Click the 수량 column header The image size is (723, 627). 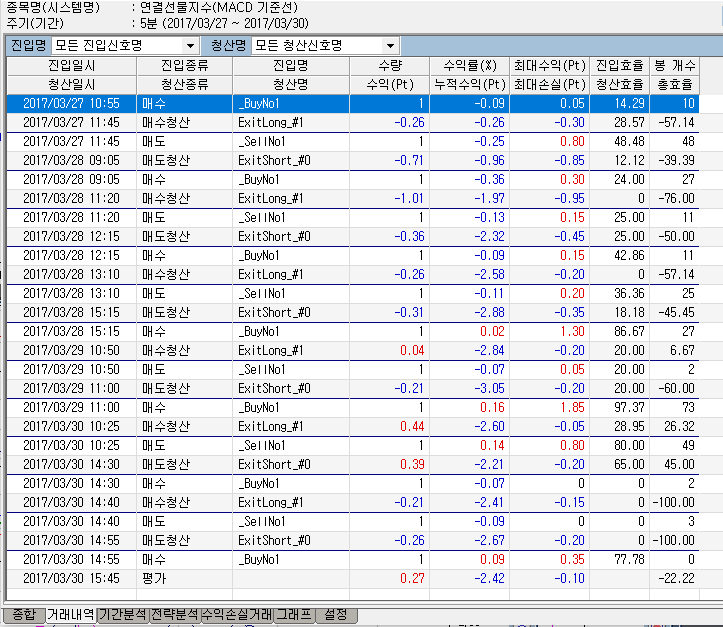pyautogui.click(x=390, y=66)
